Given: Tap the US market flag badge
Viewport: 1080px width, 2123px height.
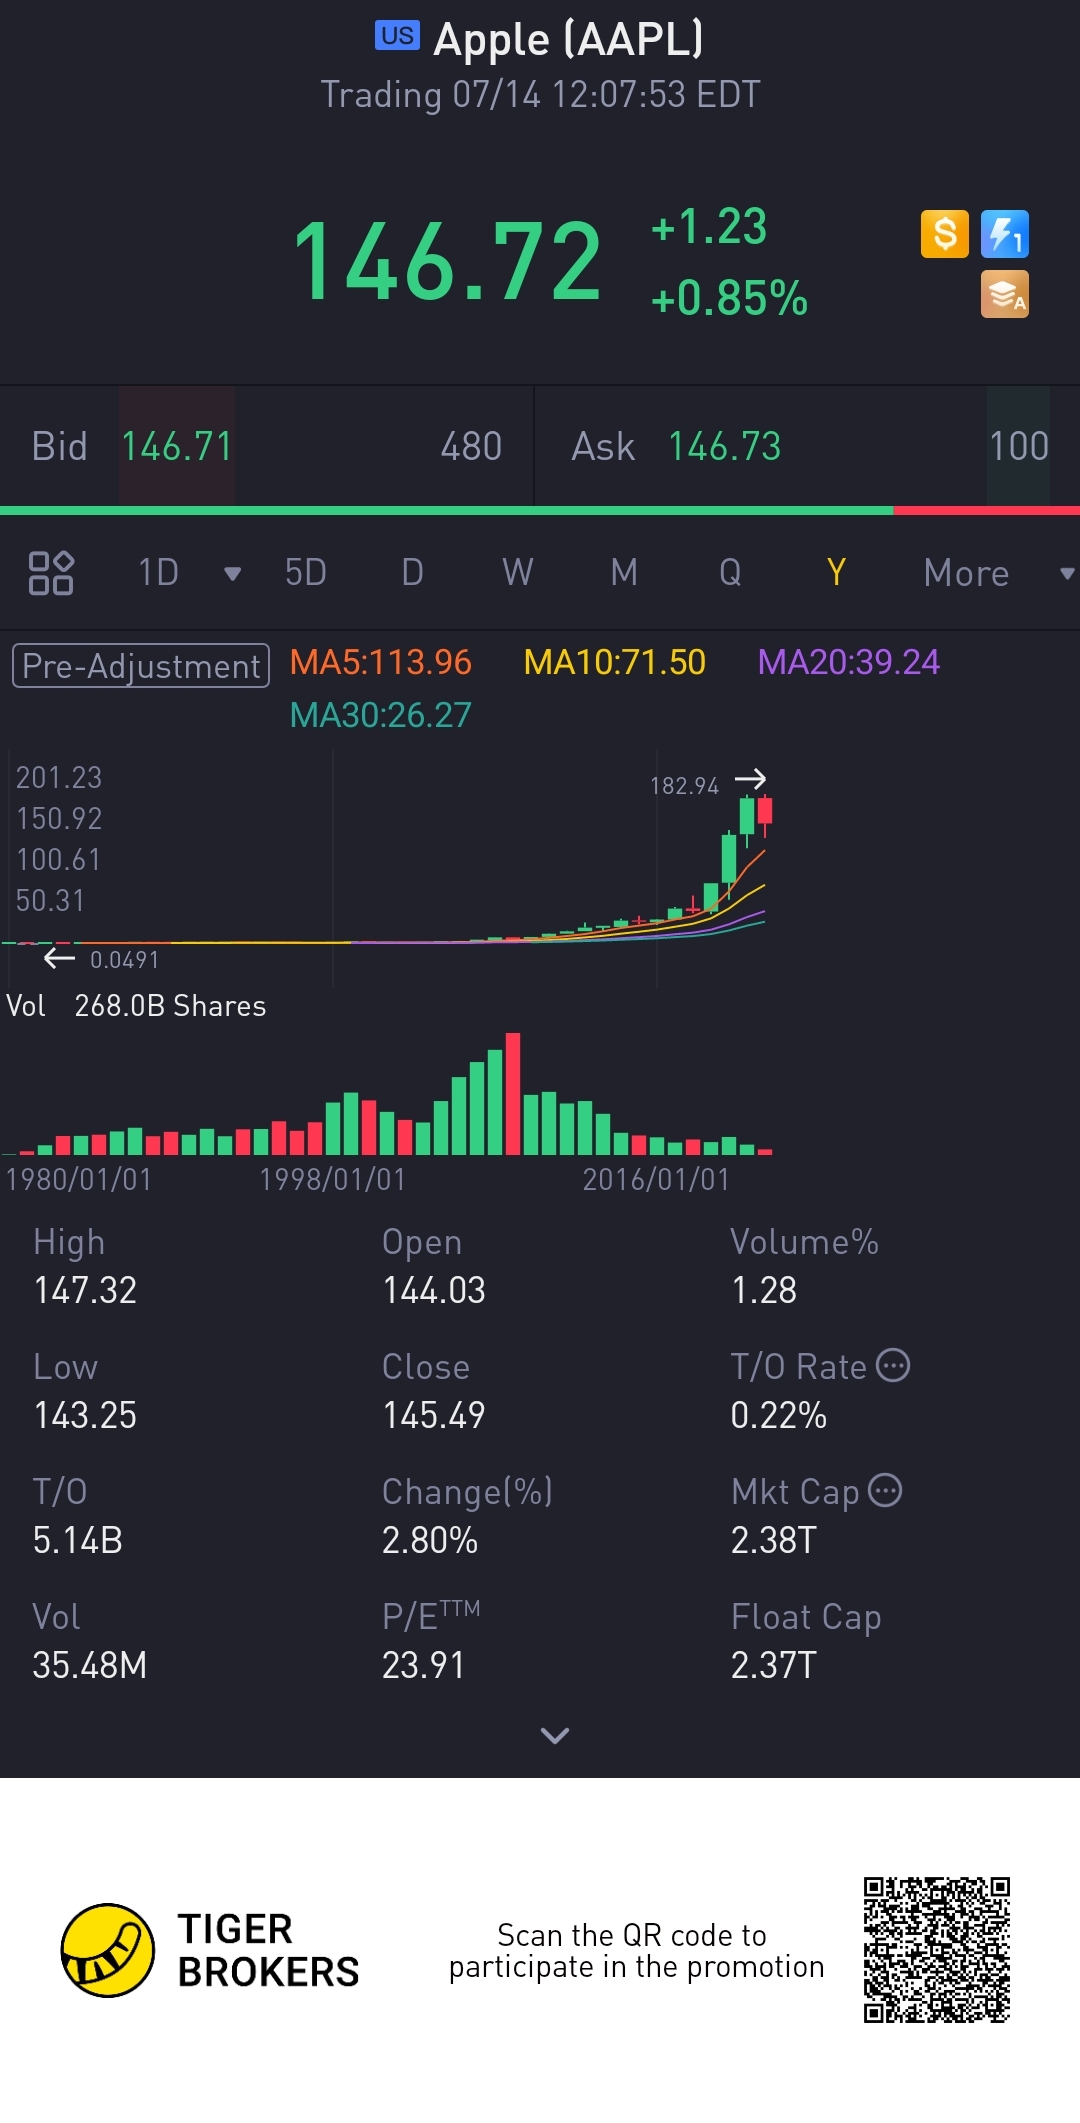Looking at the screenshot, I should [397, 35].
